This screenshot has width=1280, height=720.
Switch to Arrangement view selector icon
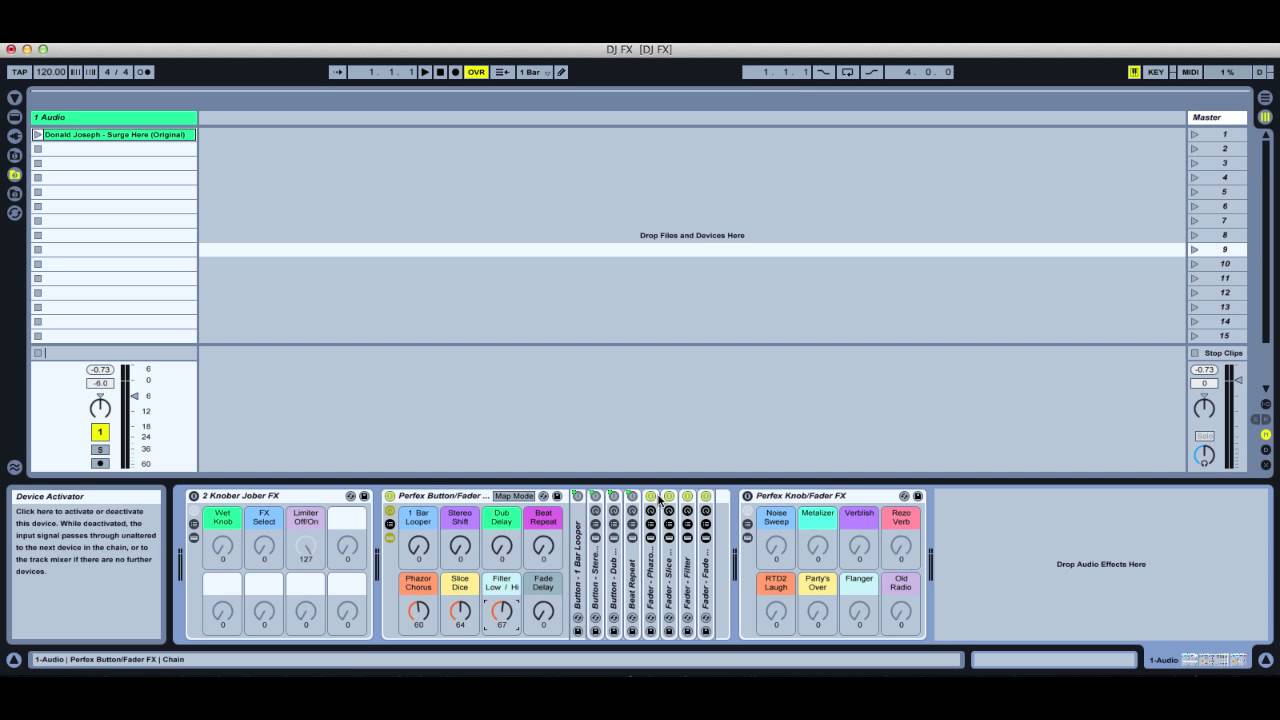(x=1265, y=98)
